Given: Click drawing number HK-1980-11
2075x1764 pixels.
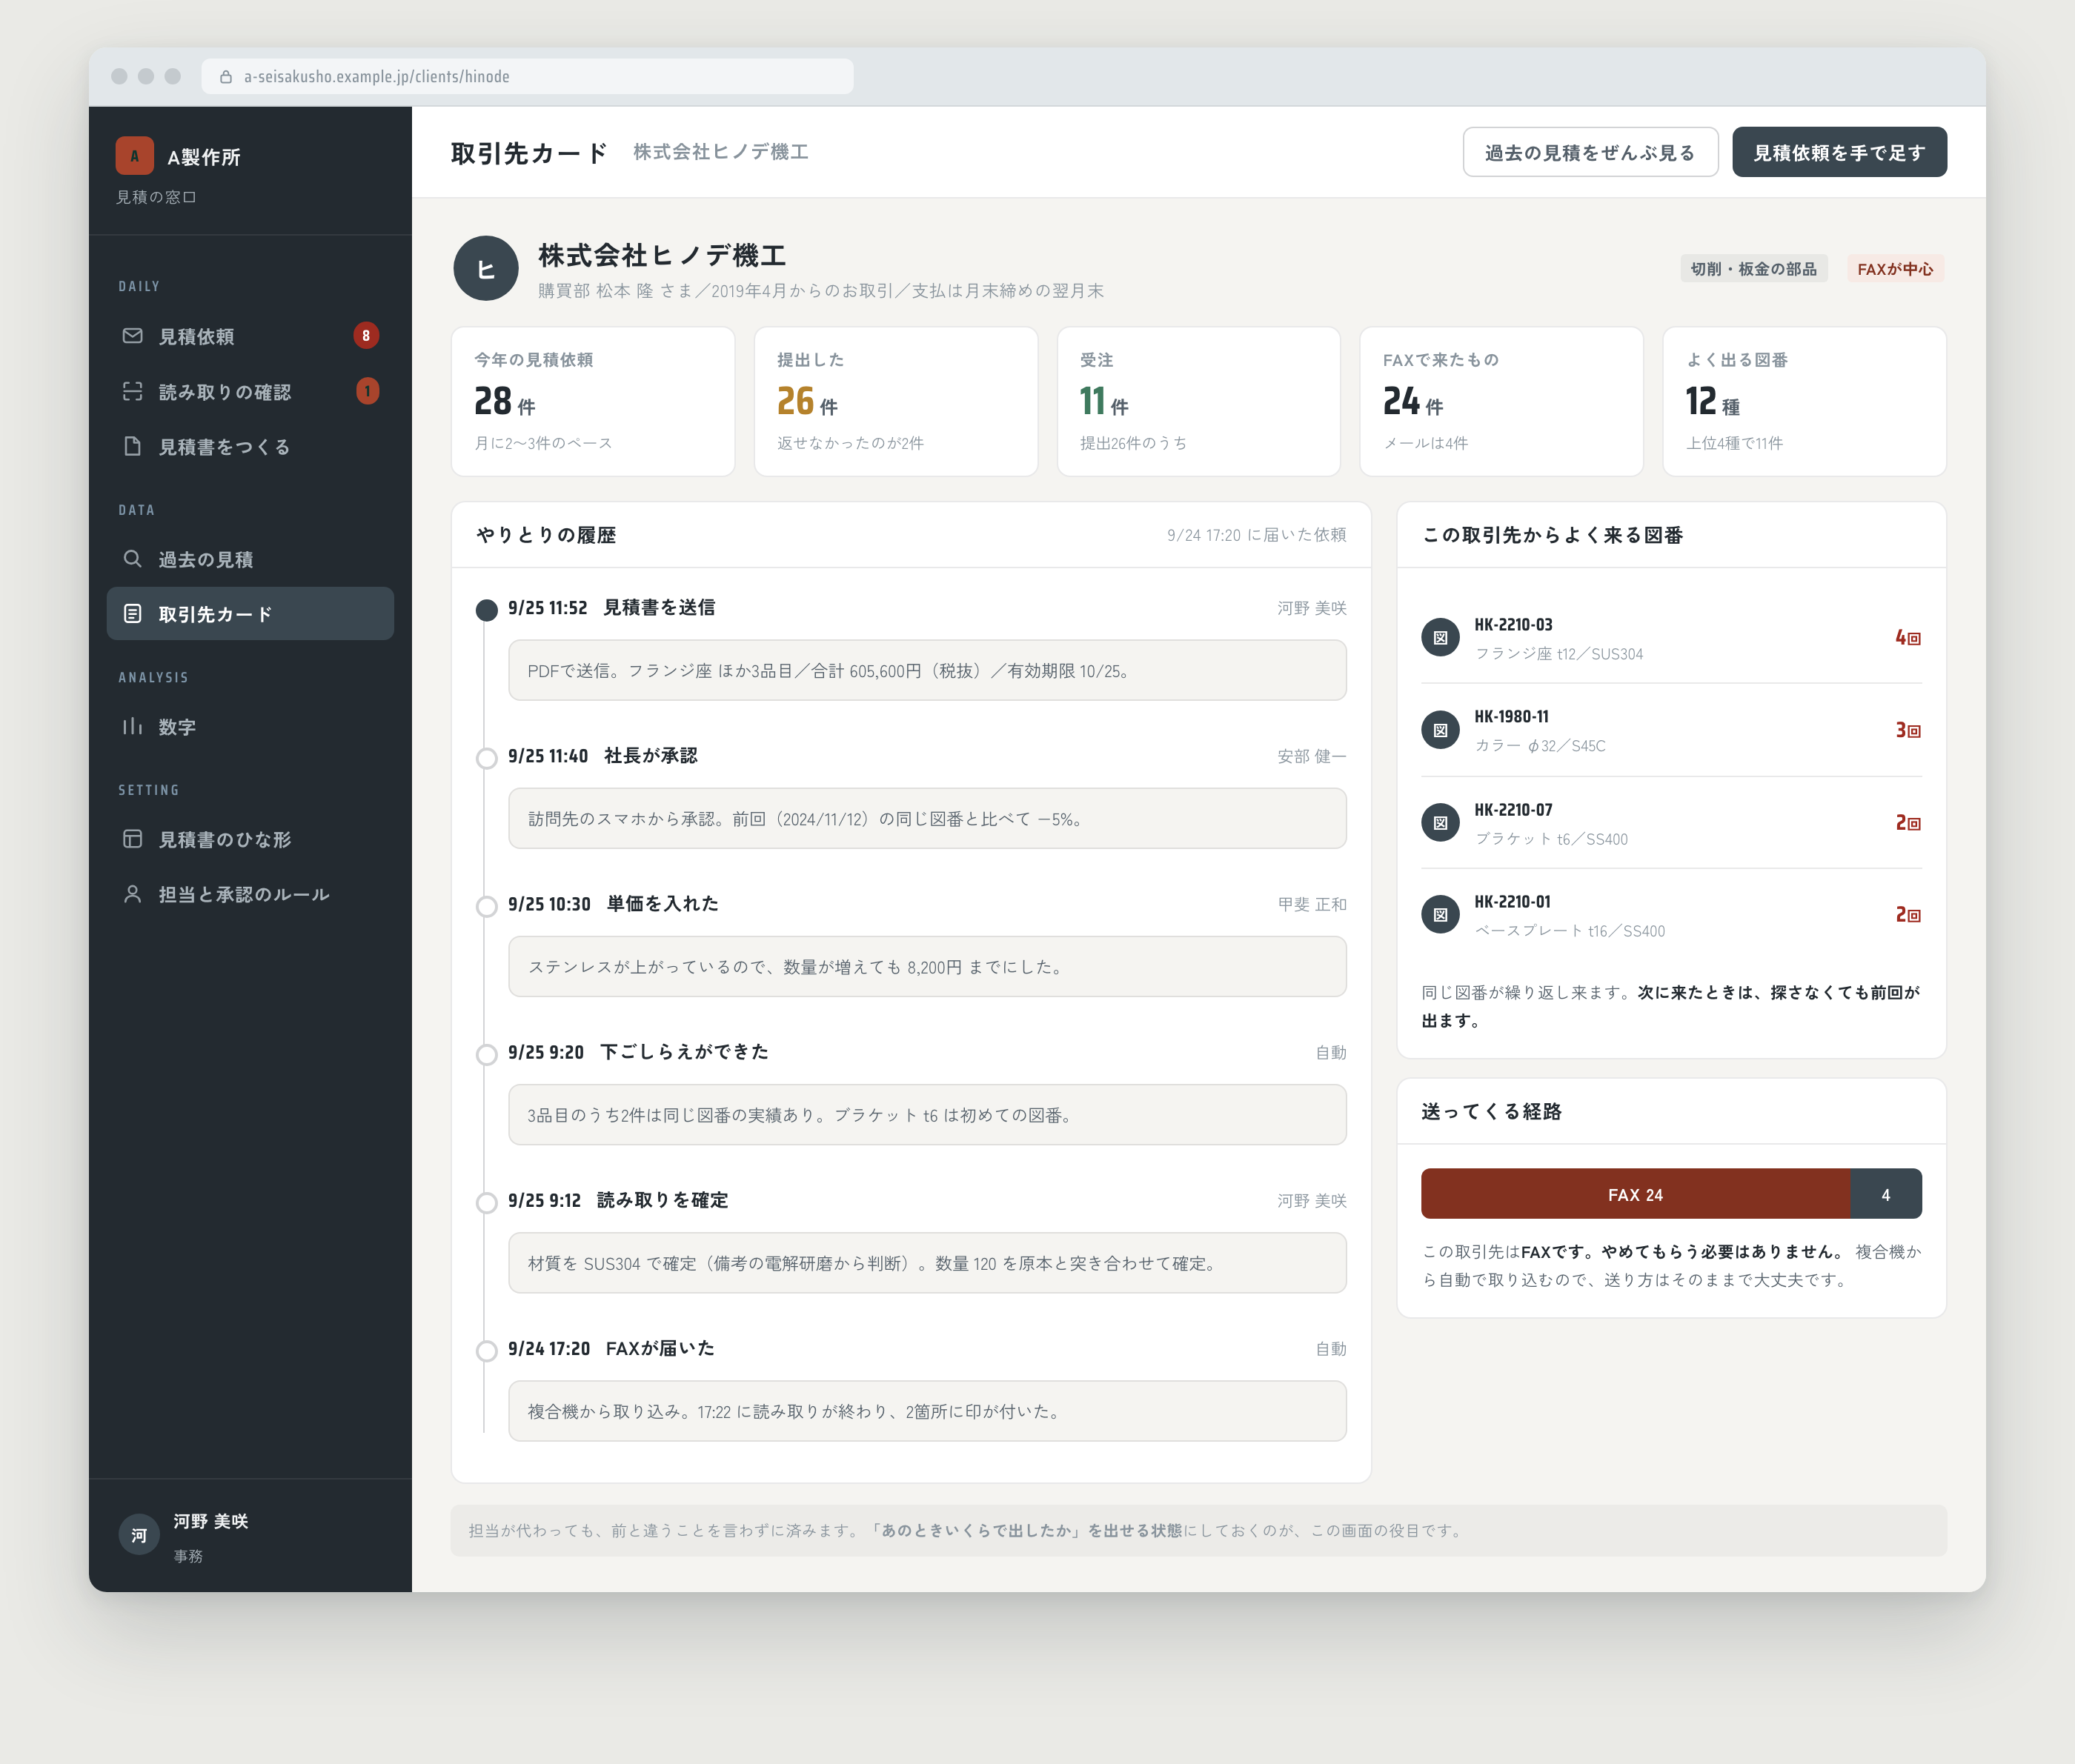Looking at the screenshot, I should 1511,717.
